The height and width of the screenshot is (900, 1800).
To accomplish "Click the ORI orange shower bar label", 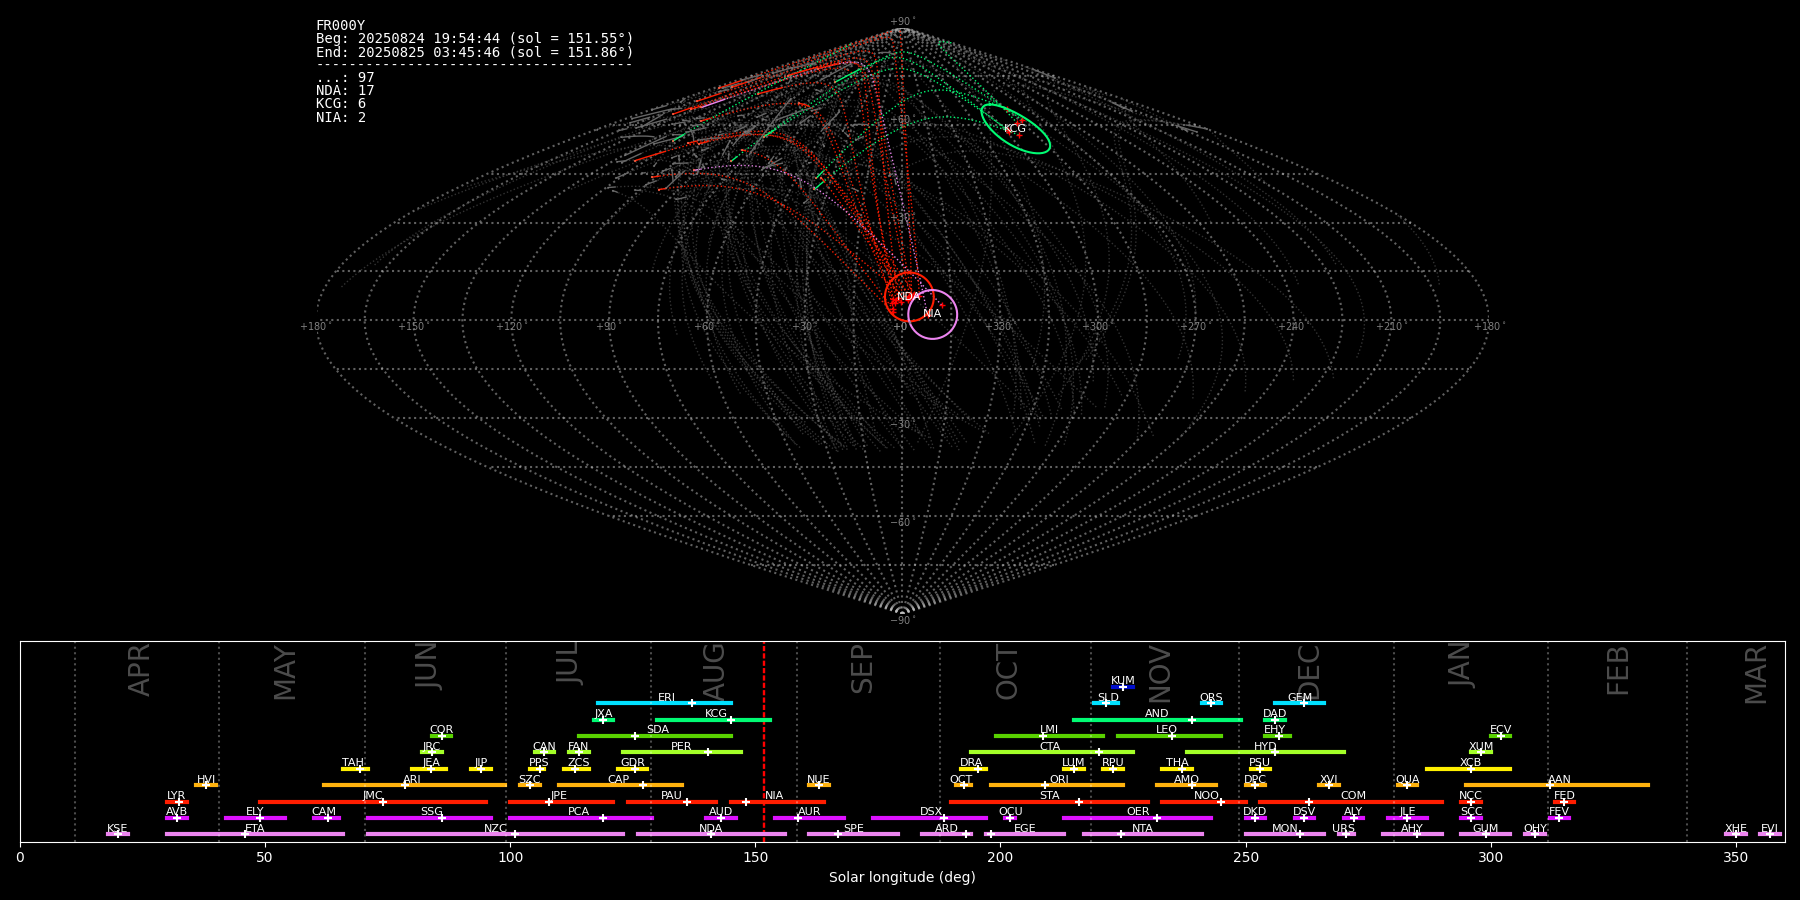I will 1059,780.
